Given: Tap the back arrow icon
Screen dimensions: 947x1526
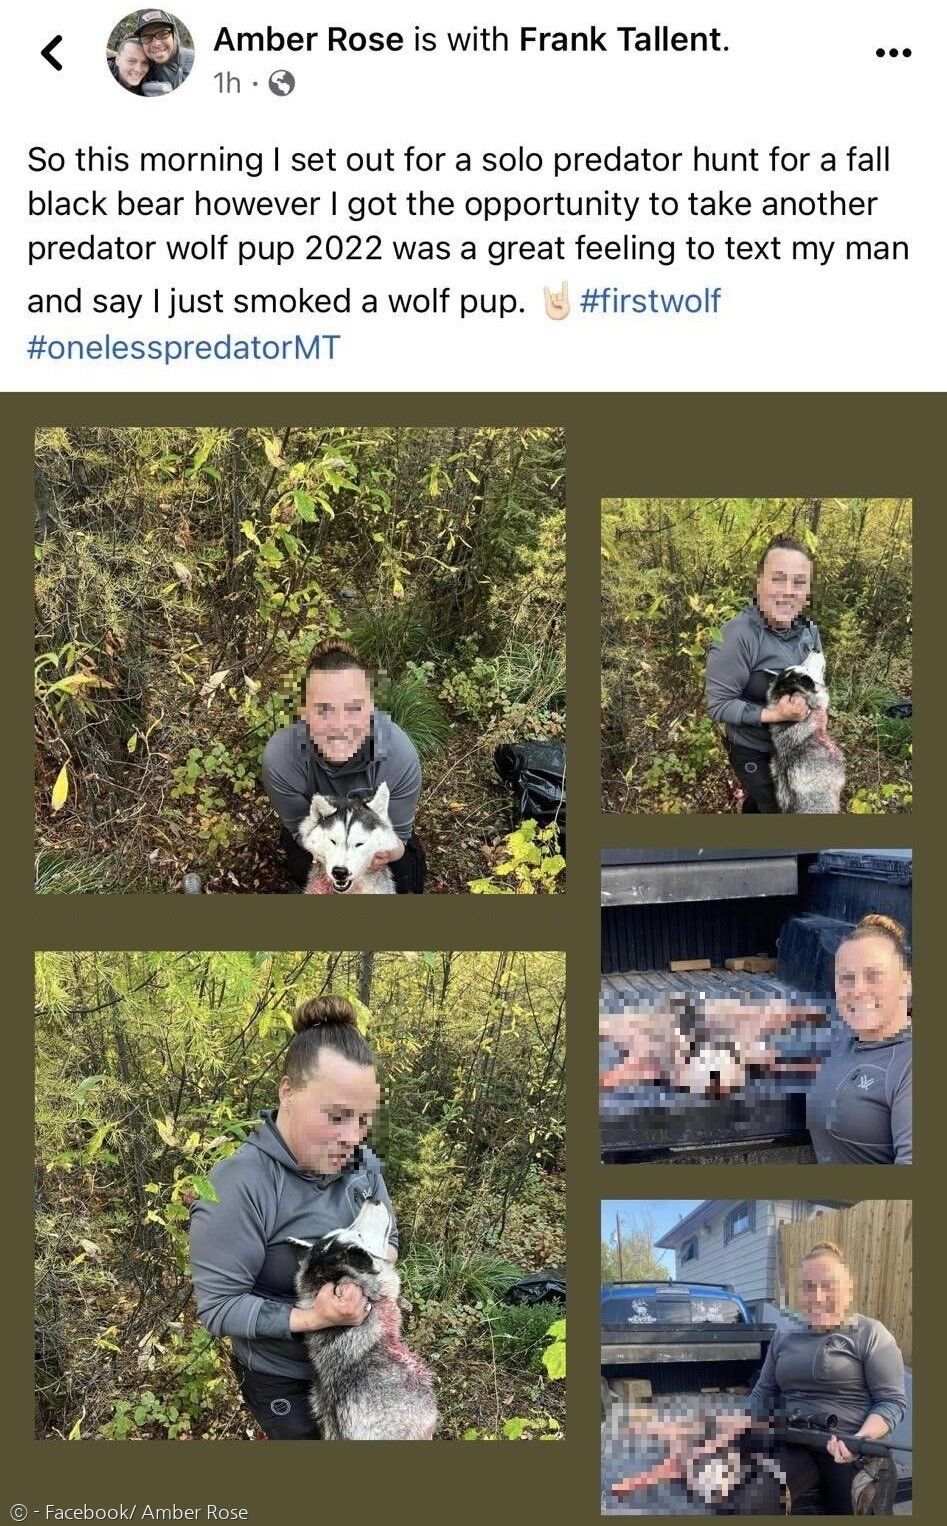Looking at the screenshot, I should click(x=53, y=53).
